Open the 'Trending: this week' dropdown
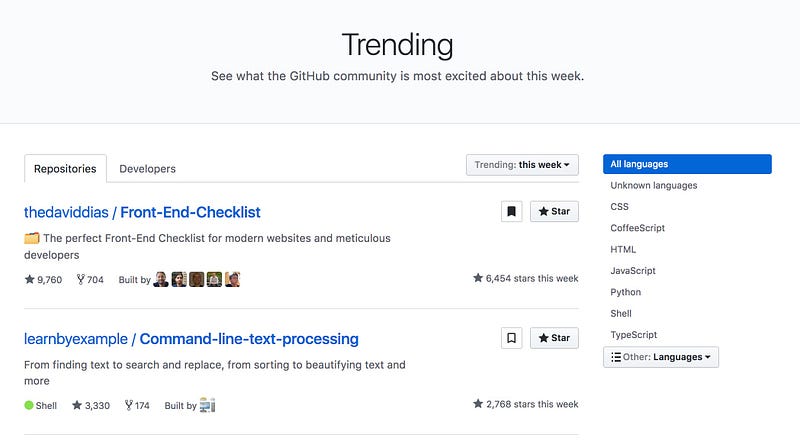This screenshot has height=445, width=800. (522, 165)
